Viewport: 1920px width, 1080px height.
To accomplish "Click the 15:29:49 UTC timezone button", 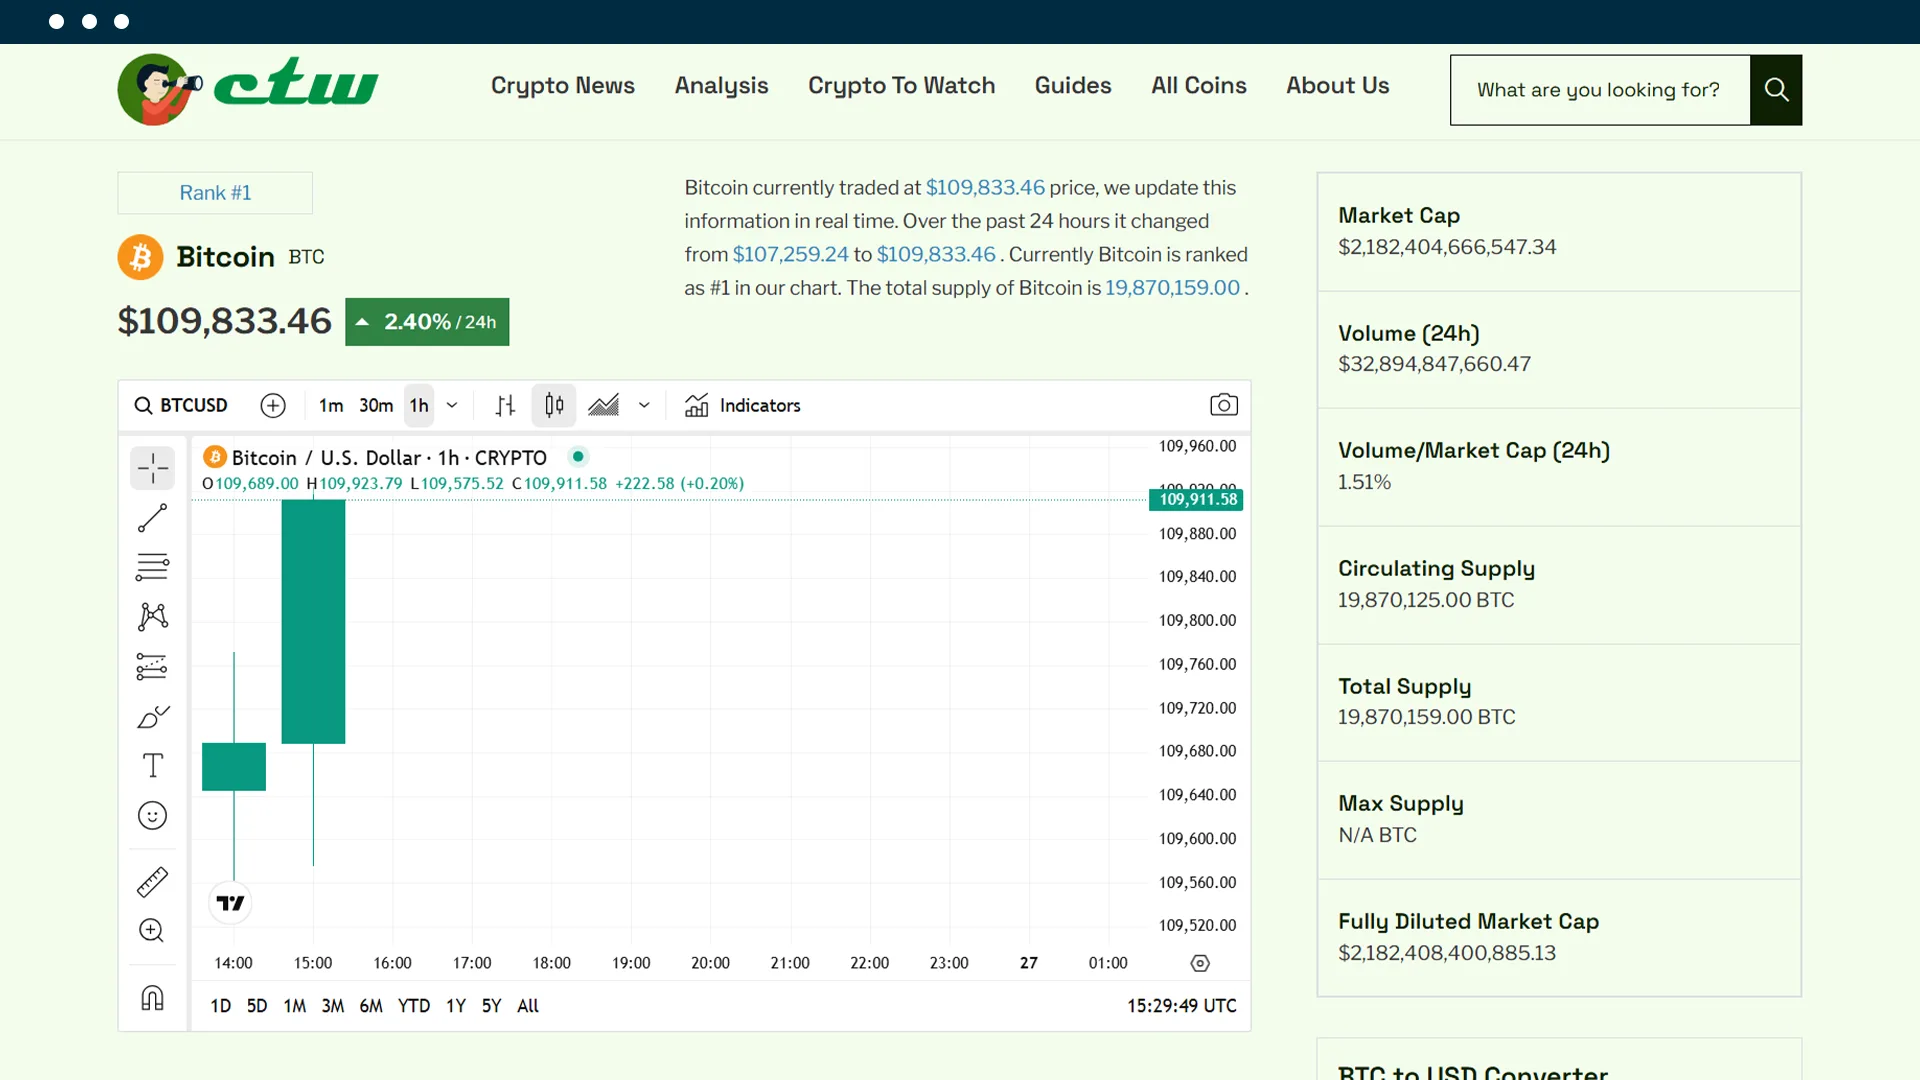I will [x=1182, y=1006].
